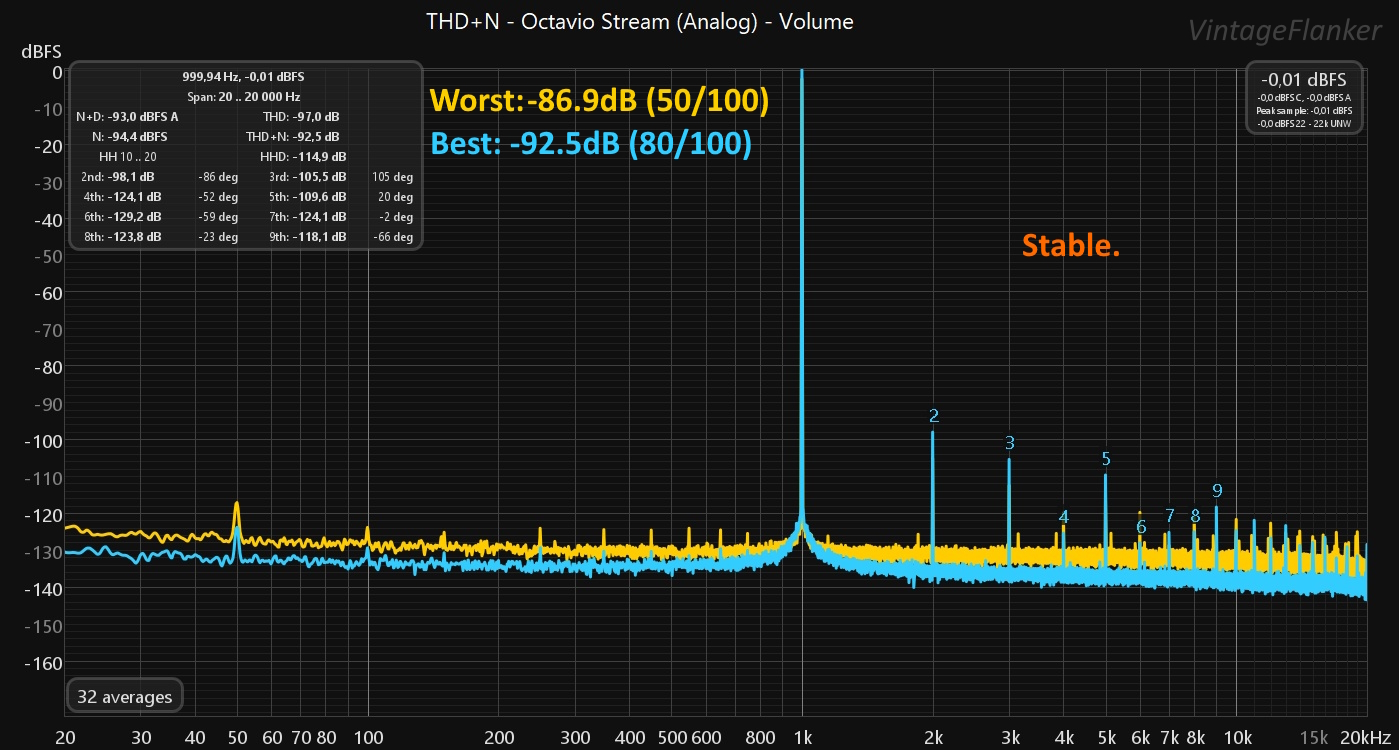Screen dimensions: 1399x750
Task: Click the "Peak sample: -0,01 dBFS" meter line
Action: click(x=1303, y=110)
